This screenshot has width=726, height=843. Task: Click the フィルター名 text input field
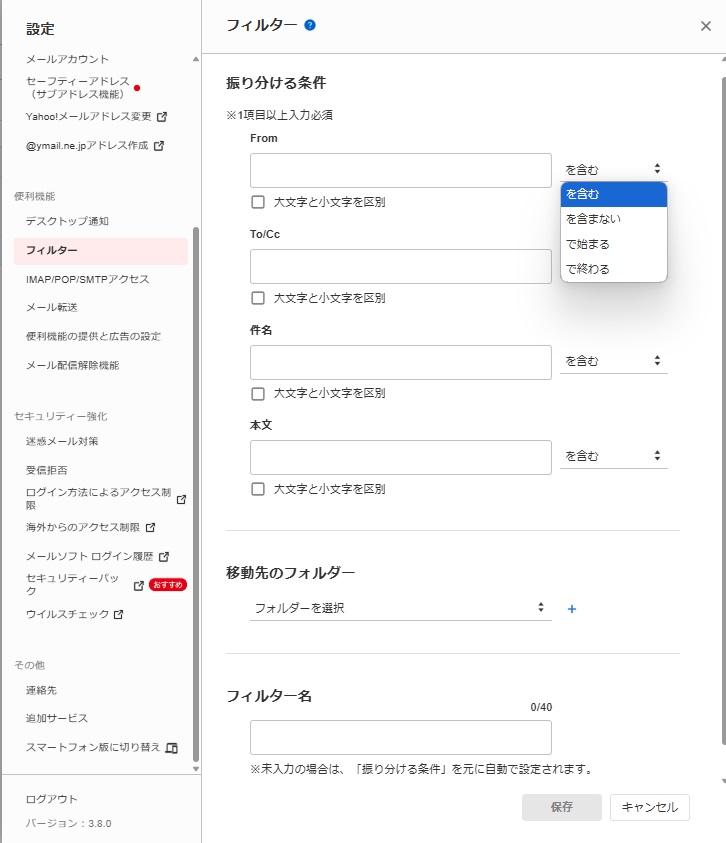(x=400, y=738)
